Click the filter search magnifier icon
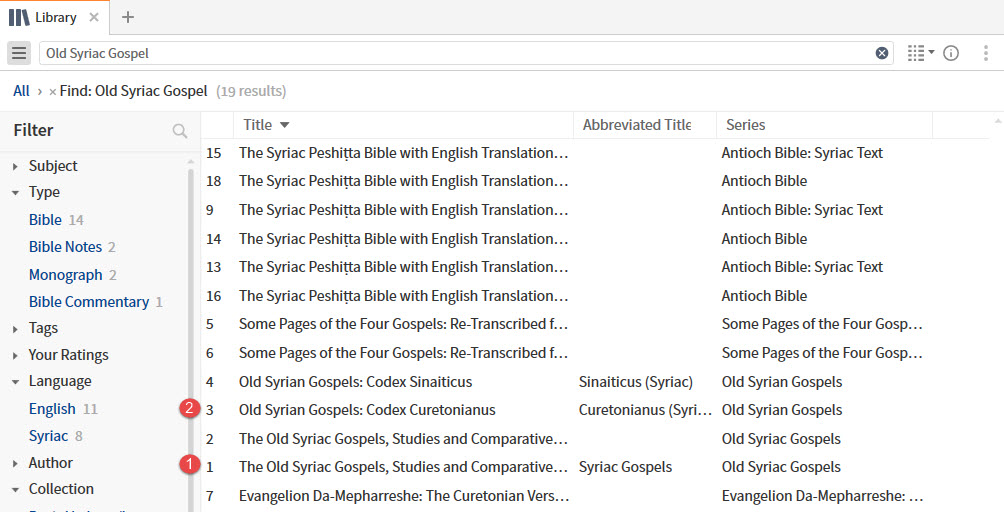 pos(180,131)
